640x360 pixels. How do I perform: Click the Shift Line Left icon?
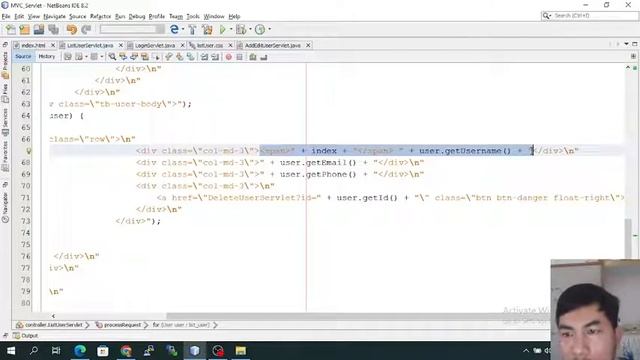click(x=204, y=57)
